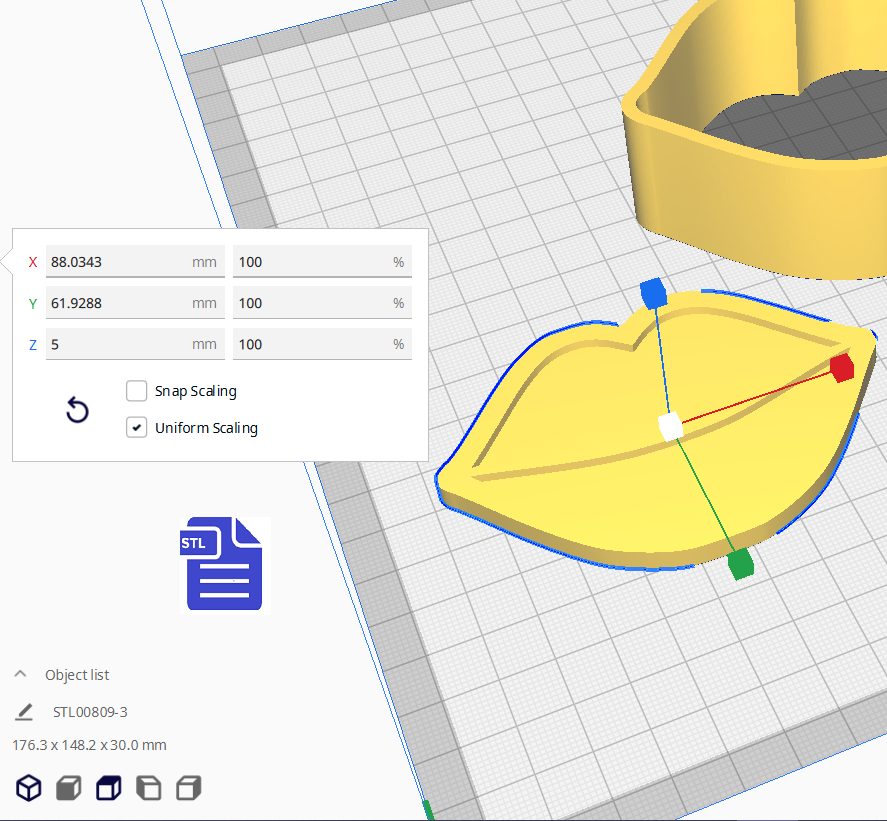Click the reset scale arrow icon
This screenshot has height=821, width=887.
coord(77,410)
